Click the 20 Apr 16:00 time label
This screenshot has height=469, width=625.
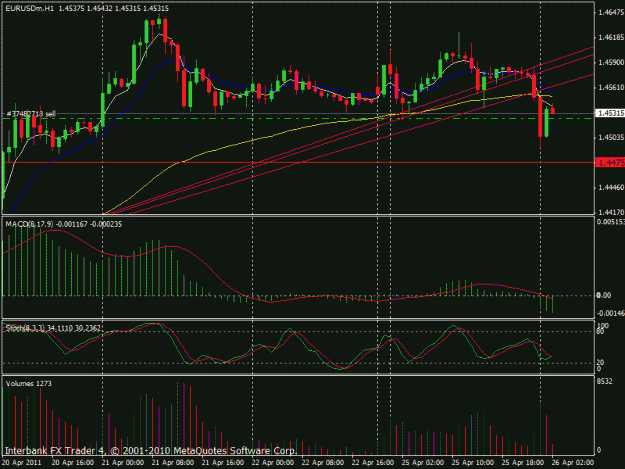[x=73, y=463]
